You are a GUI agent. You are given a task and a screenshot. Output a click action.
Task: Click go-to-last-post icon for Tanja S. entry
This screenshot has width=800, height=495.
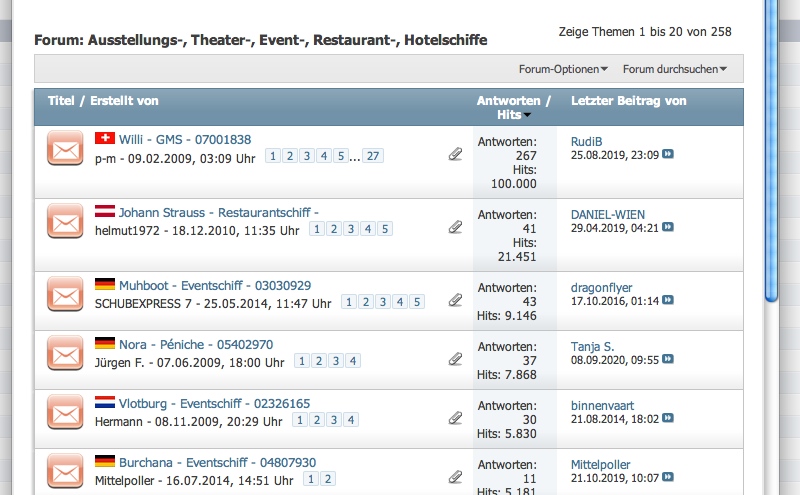668,359
